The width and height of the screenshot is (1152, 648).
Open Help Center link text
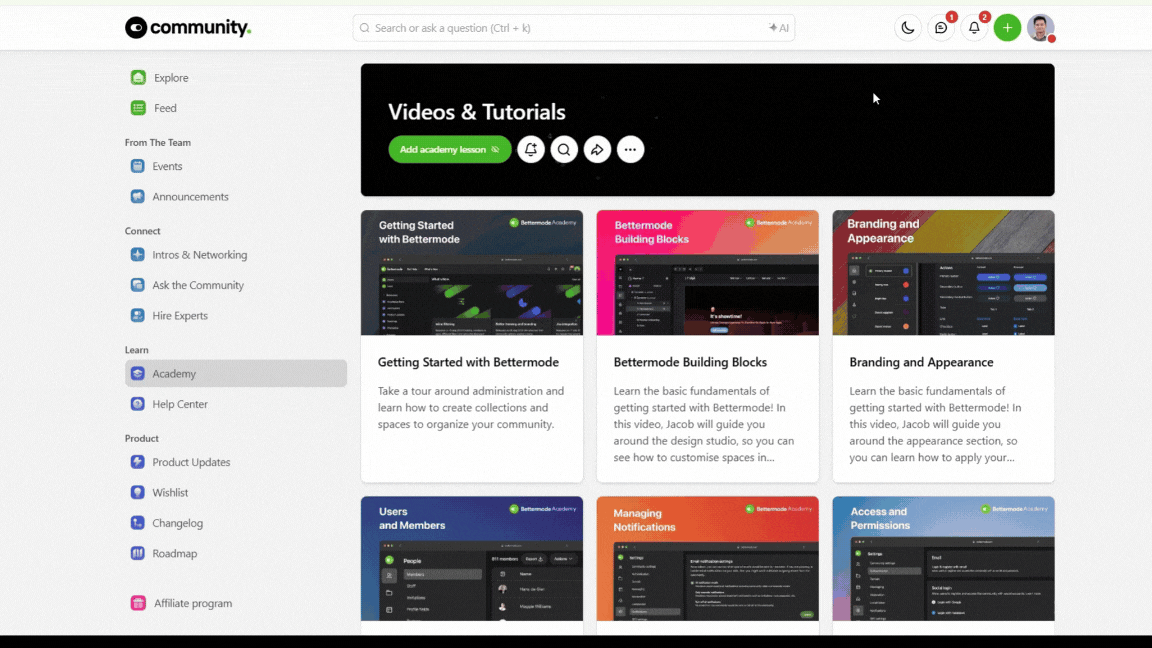180,404
